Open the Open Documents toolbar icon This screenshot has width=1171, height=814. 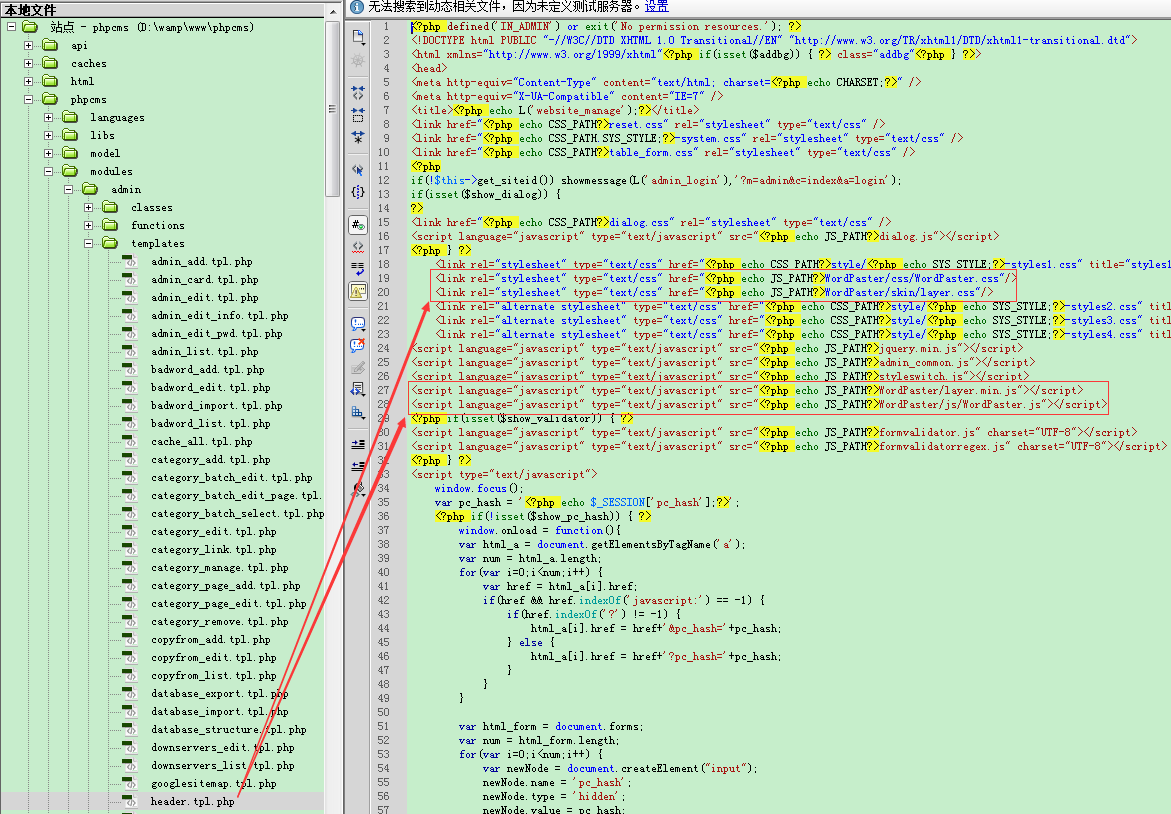coord(358,37)
